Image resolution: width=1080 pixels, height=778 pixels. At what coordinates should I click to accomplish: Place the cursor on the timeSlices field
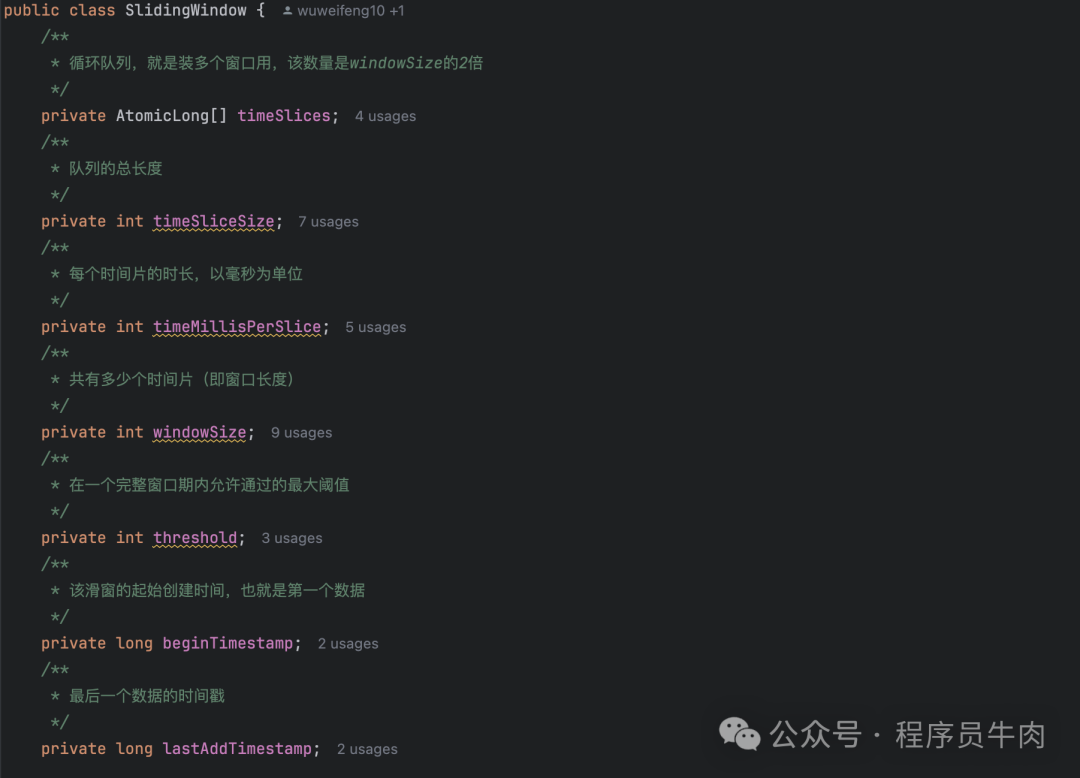tap(284, 116)
